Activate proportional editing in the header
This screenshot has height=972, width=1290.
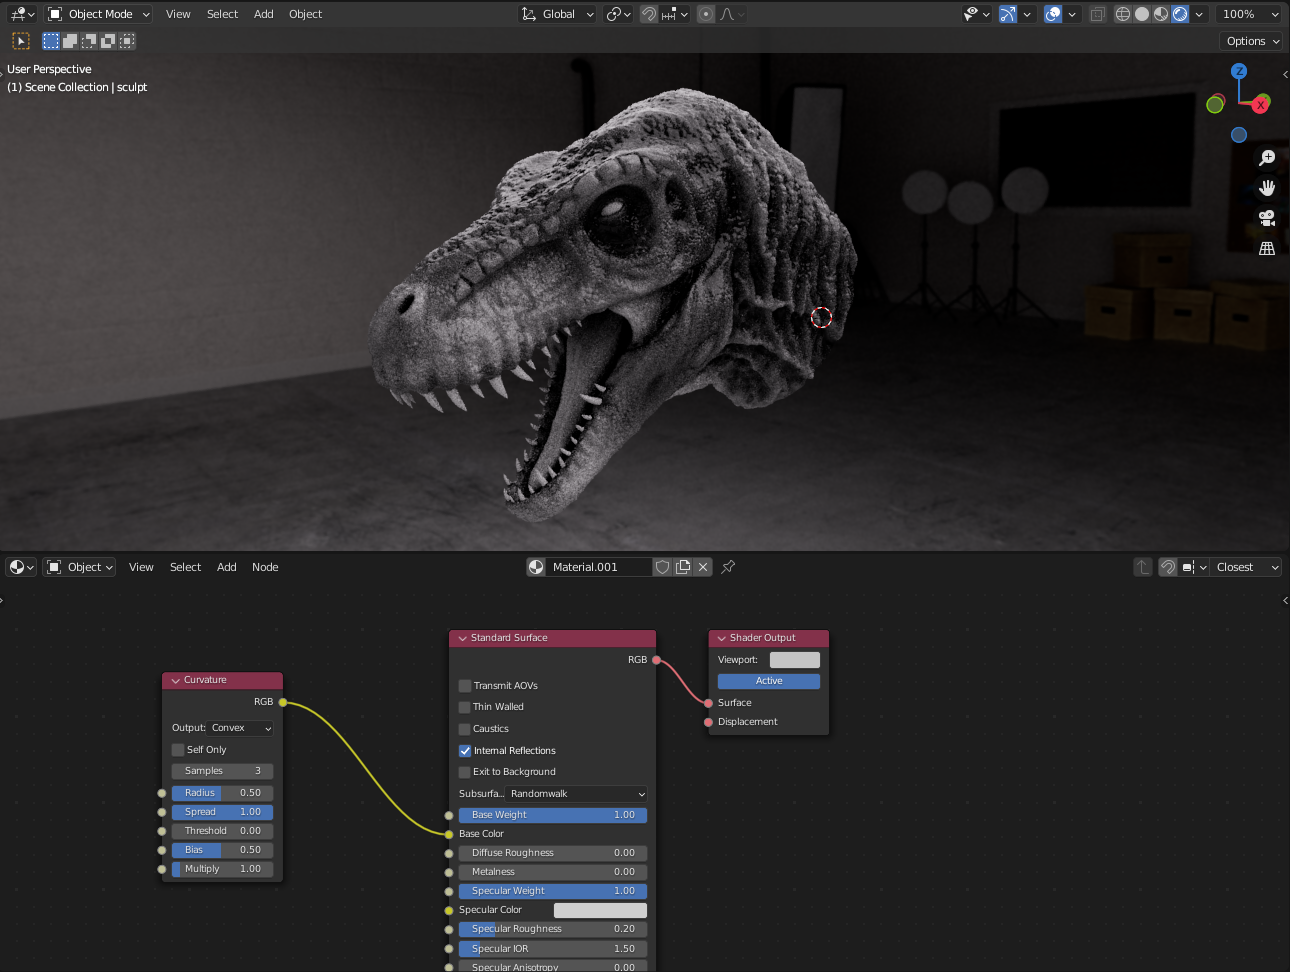point(705,14)
